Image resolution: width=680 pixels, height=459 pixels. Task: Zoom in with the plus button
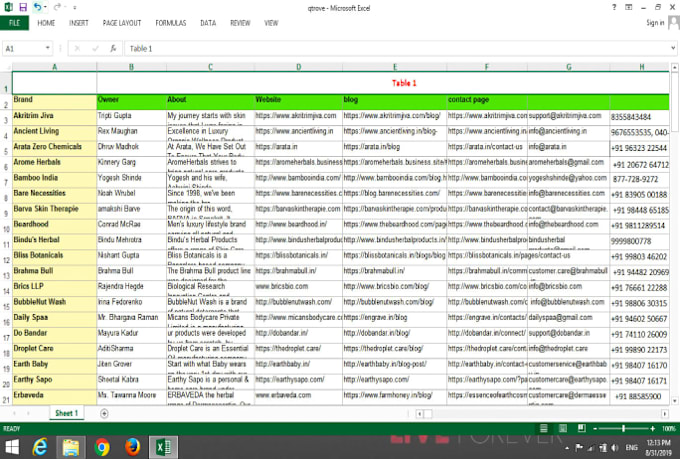652,429
